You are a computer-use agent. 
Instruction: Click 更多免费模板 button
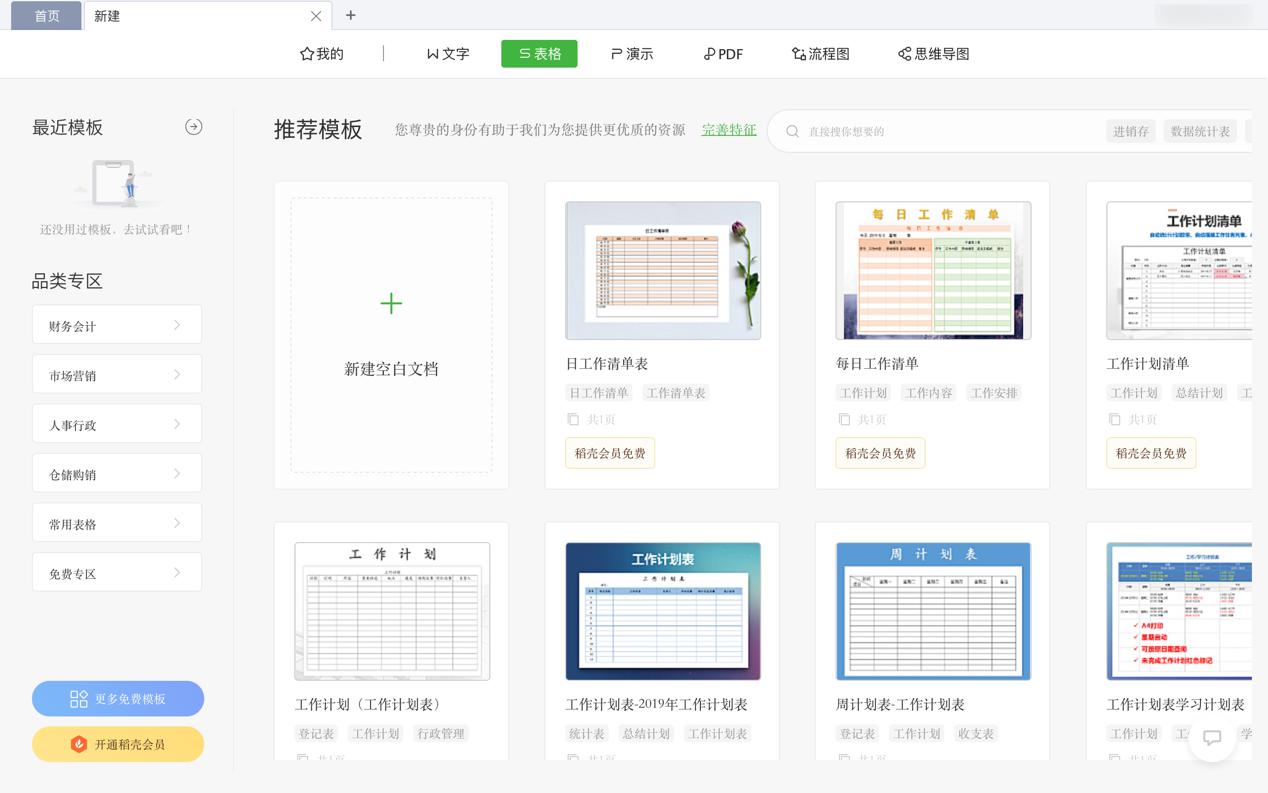pos(118,699)
